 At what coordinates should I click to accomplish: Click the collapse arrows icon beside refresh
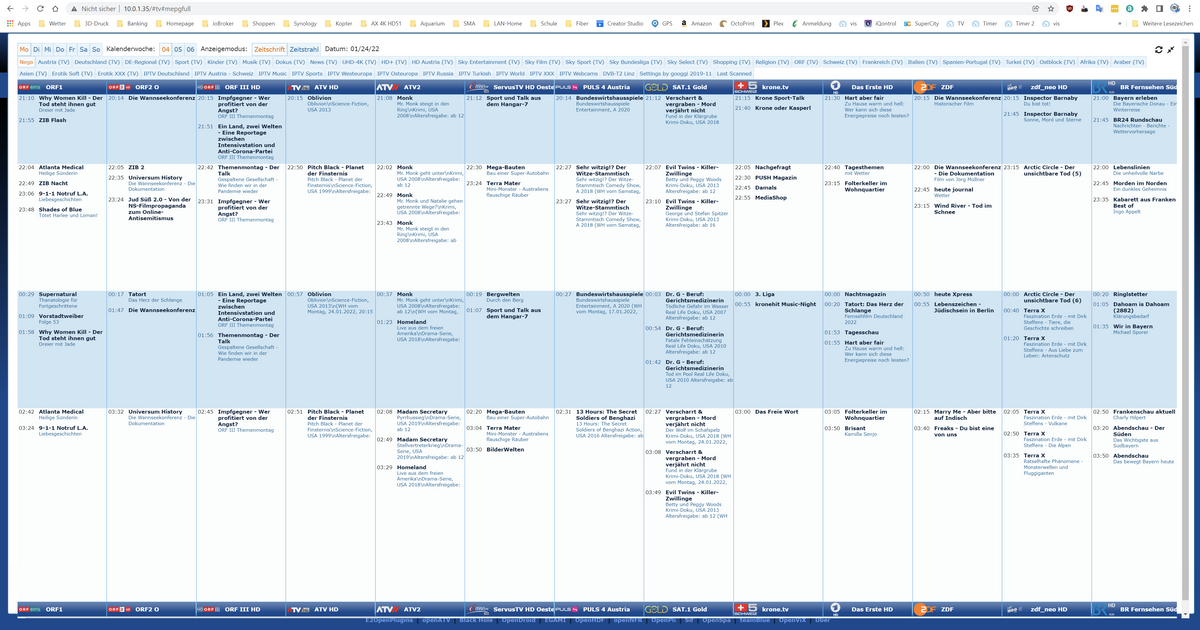tap(1171, 49)
